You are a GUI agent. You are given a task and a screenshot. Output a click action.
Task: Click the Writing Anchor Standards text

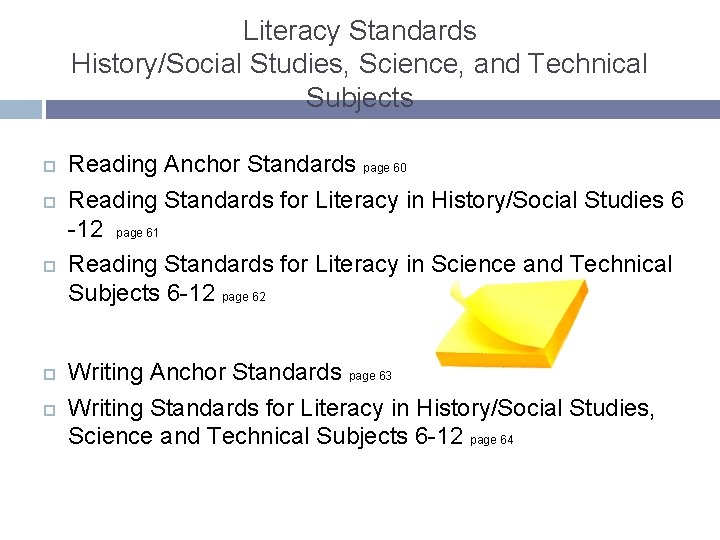(x=204, y=372)
